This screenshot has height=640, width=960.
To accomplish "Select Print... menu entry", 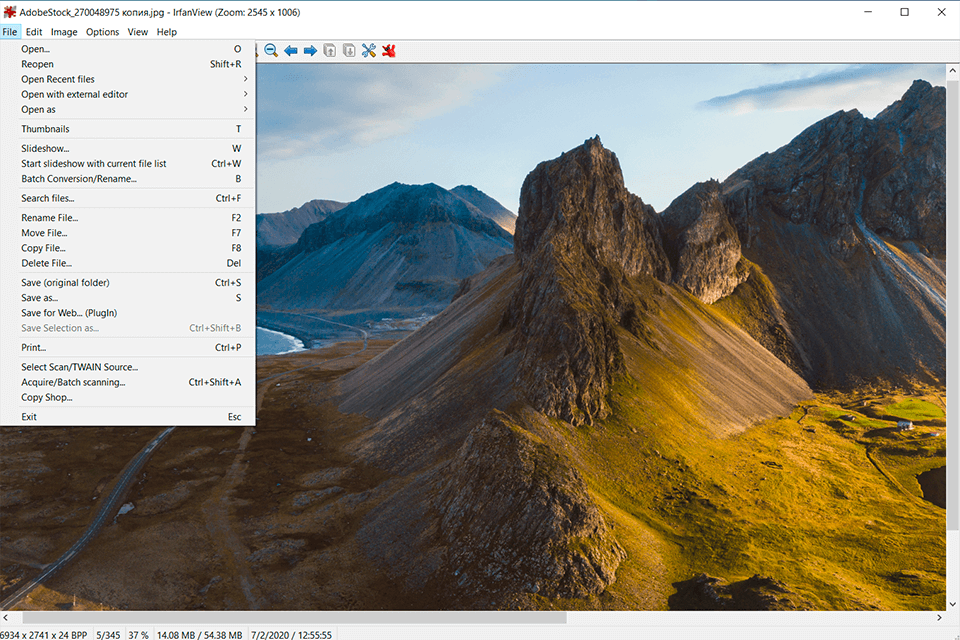I will tap(34, 348).
